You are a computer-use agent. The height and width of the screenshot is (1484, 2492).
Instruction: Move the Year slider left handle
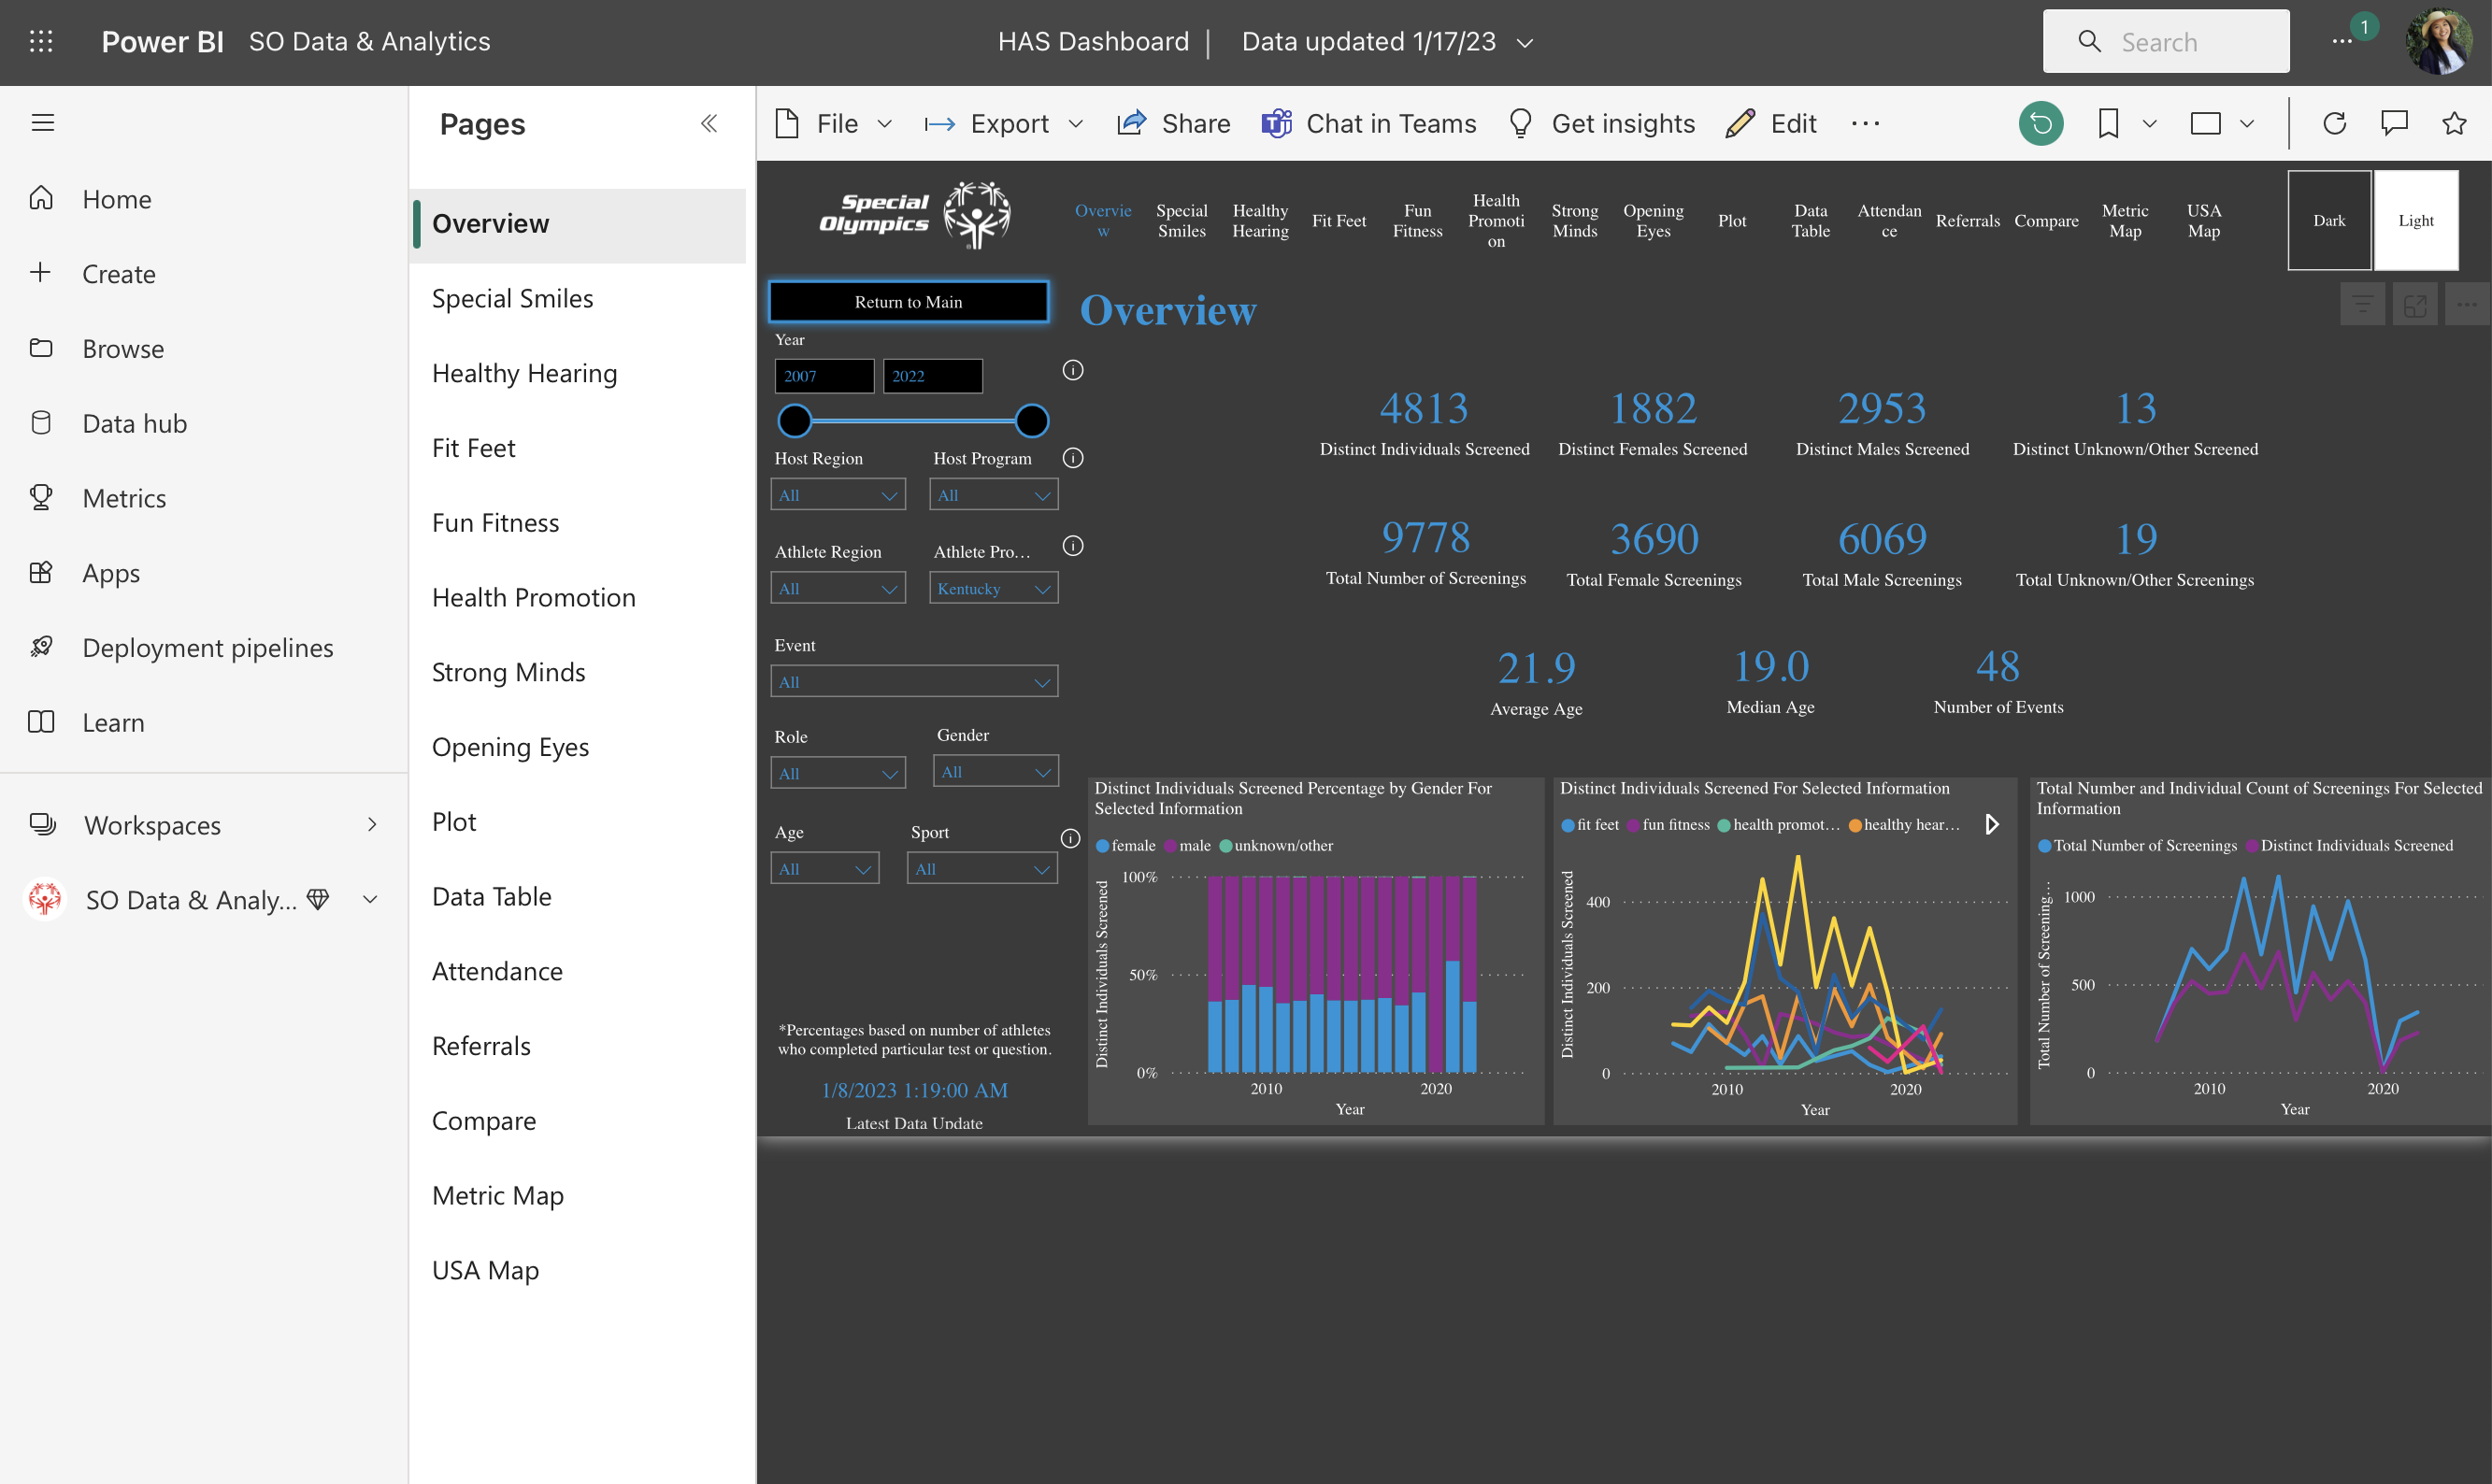tap(795, 421)
